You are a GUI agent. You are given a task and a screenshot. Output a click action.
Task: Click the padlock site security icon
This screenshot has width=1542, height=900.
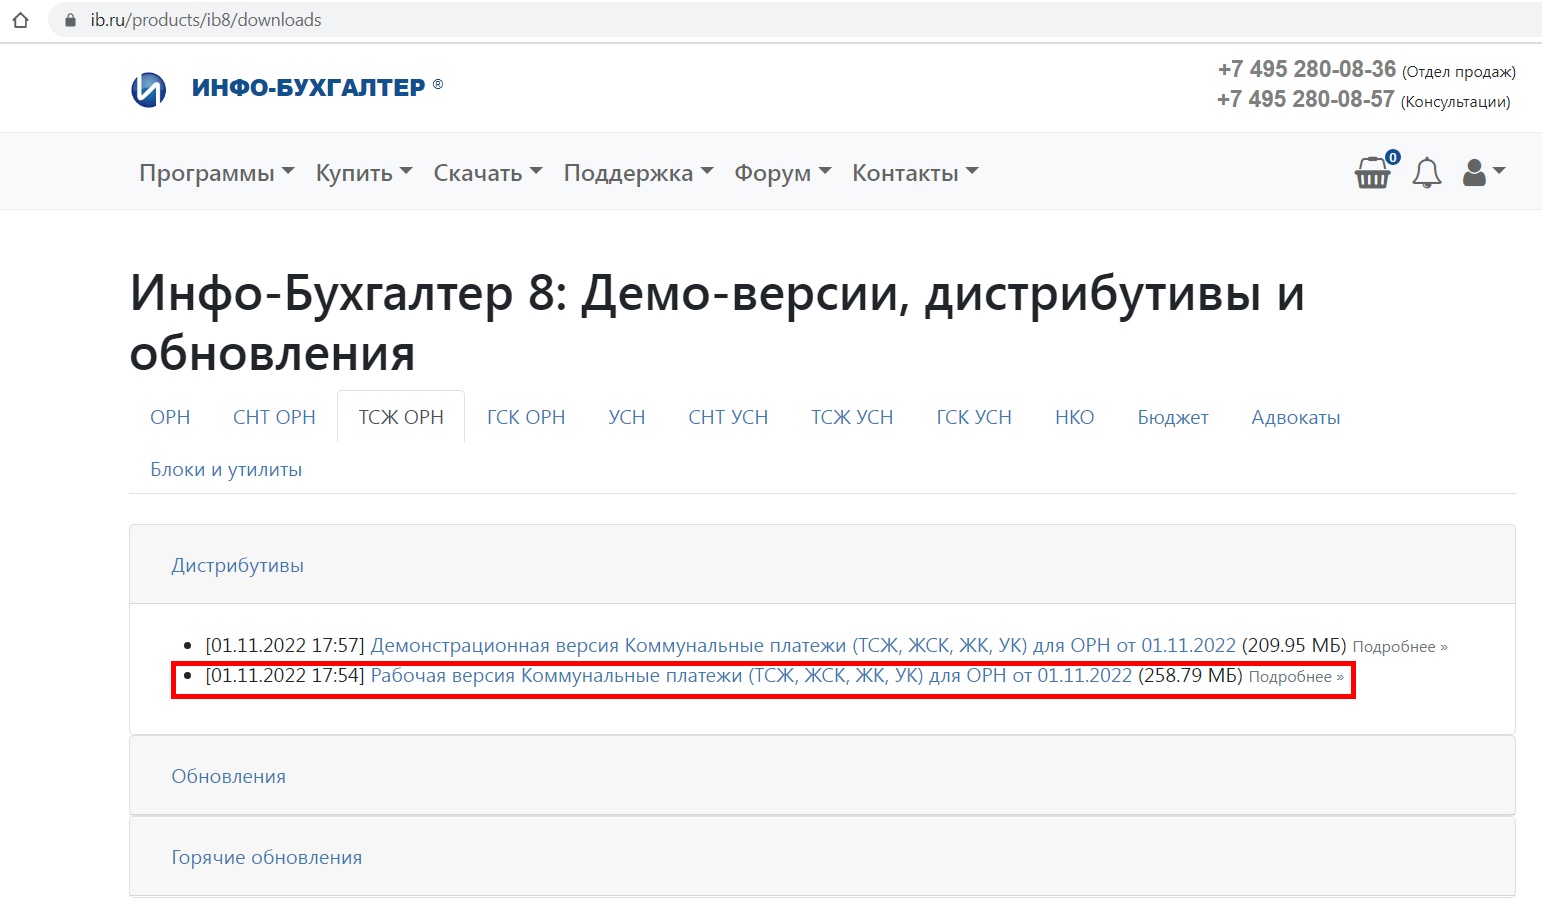click(71, 20)
